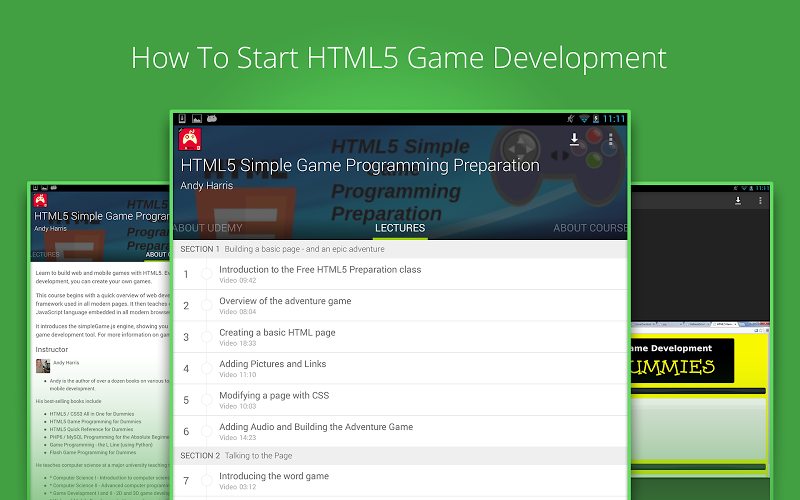Tap the Instructor heading in left screen

[x=52, y=349]
